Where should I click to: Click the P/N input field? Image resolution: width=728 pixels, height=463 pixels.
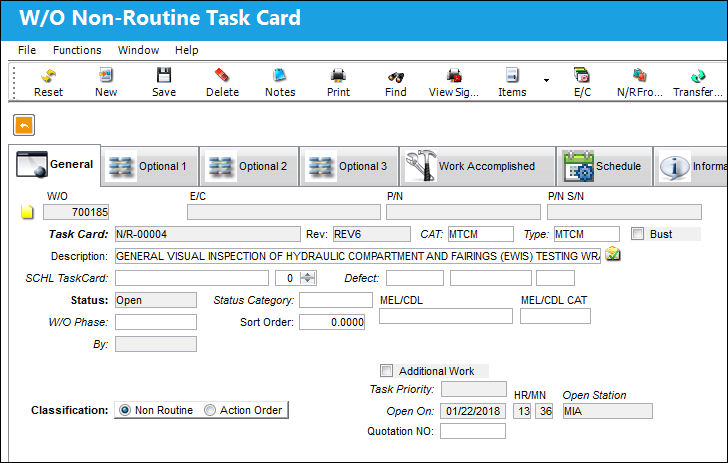tap(463, 212)
